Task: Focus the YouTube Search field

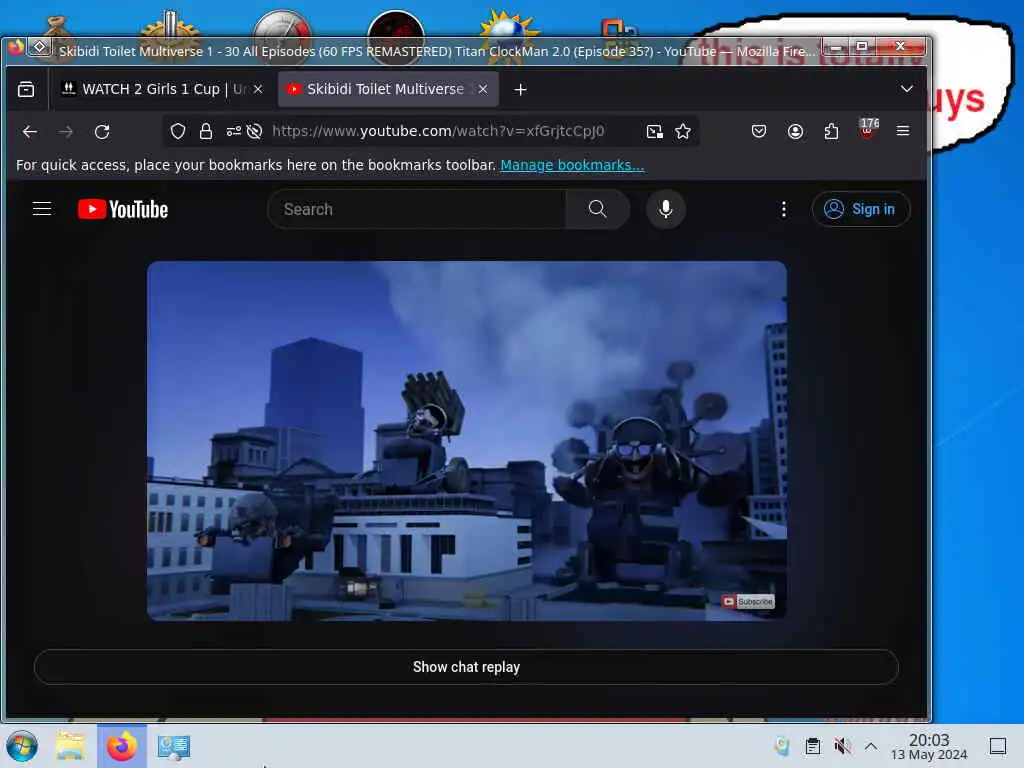Action: point(418,209)
